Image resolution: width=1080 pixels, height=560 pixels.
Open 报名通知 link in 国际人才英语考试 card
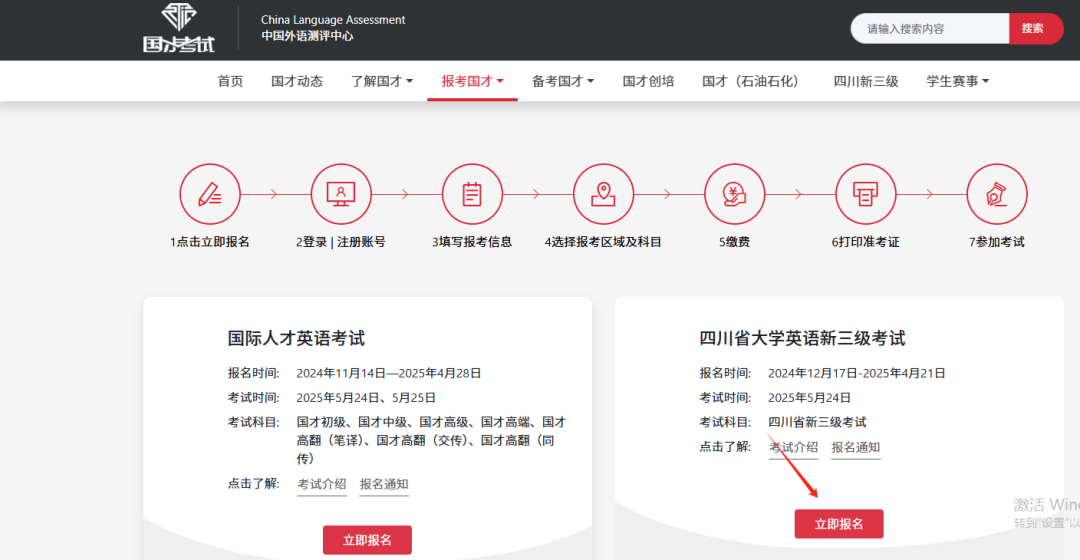(x=384, y=484)
